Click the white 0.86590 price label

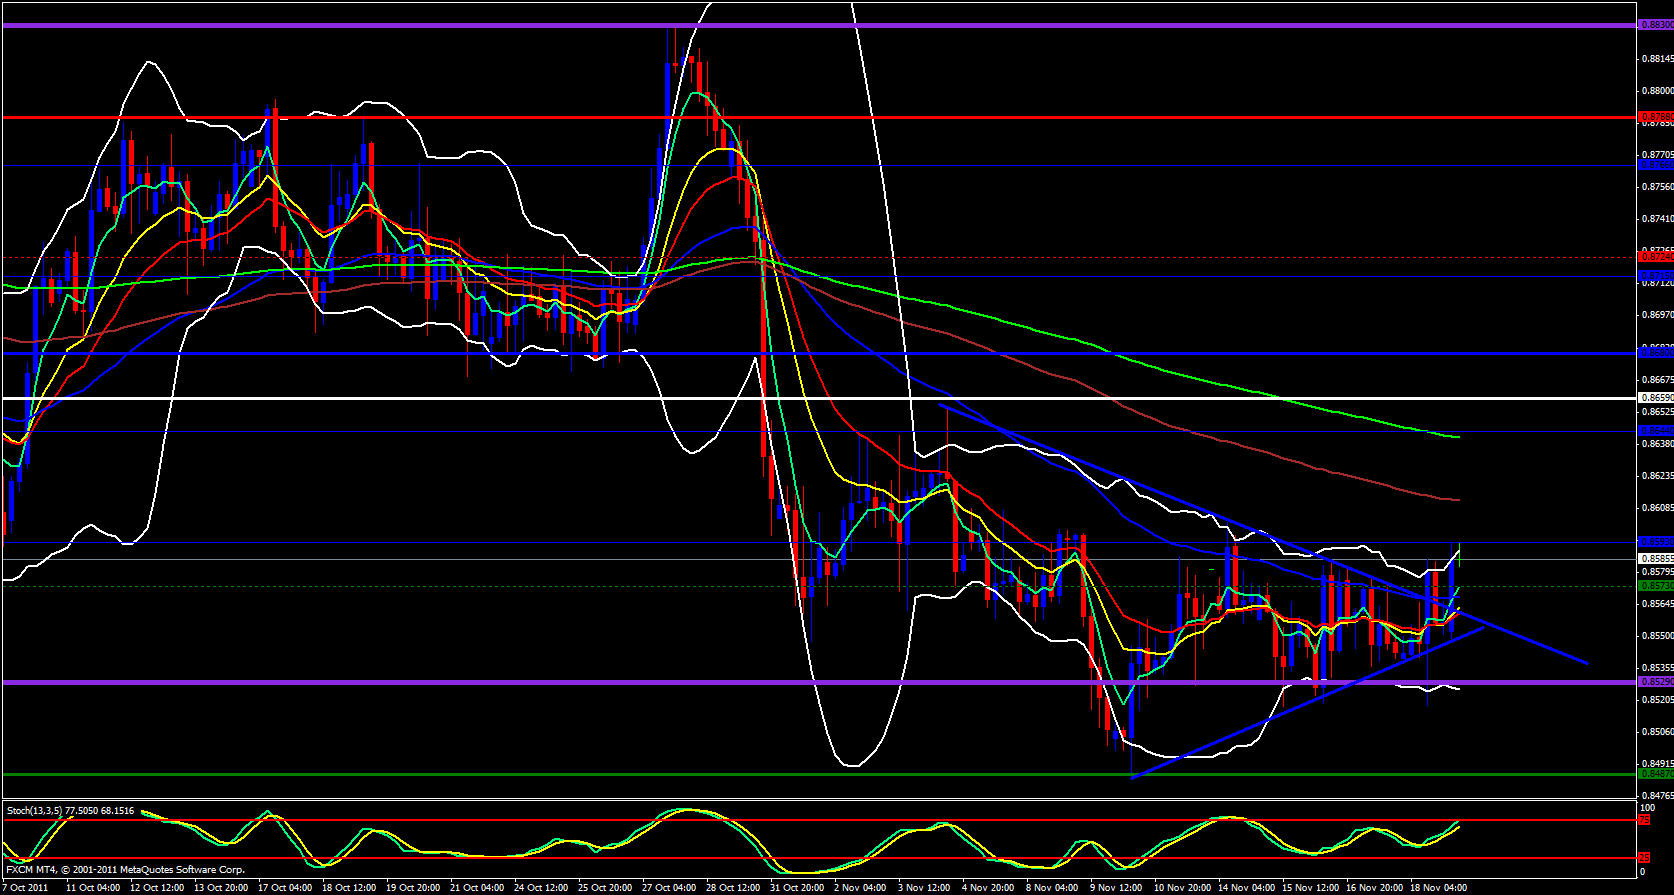[x=1655, y=398]
